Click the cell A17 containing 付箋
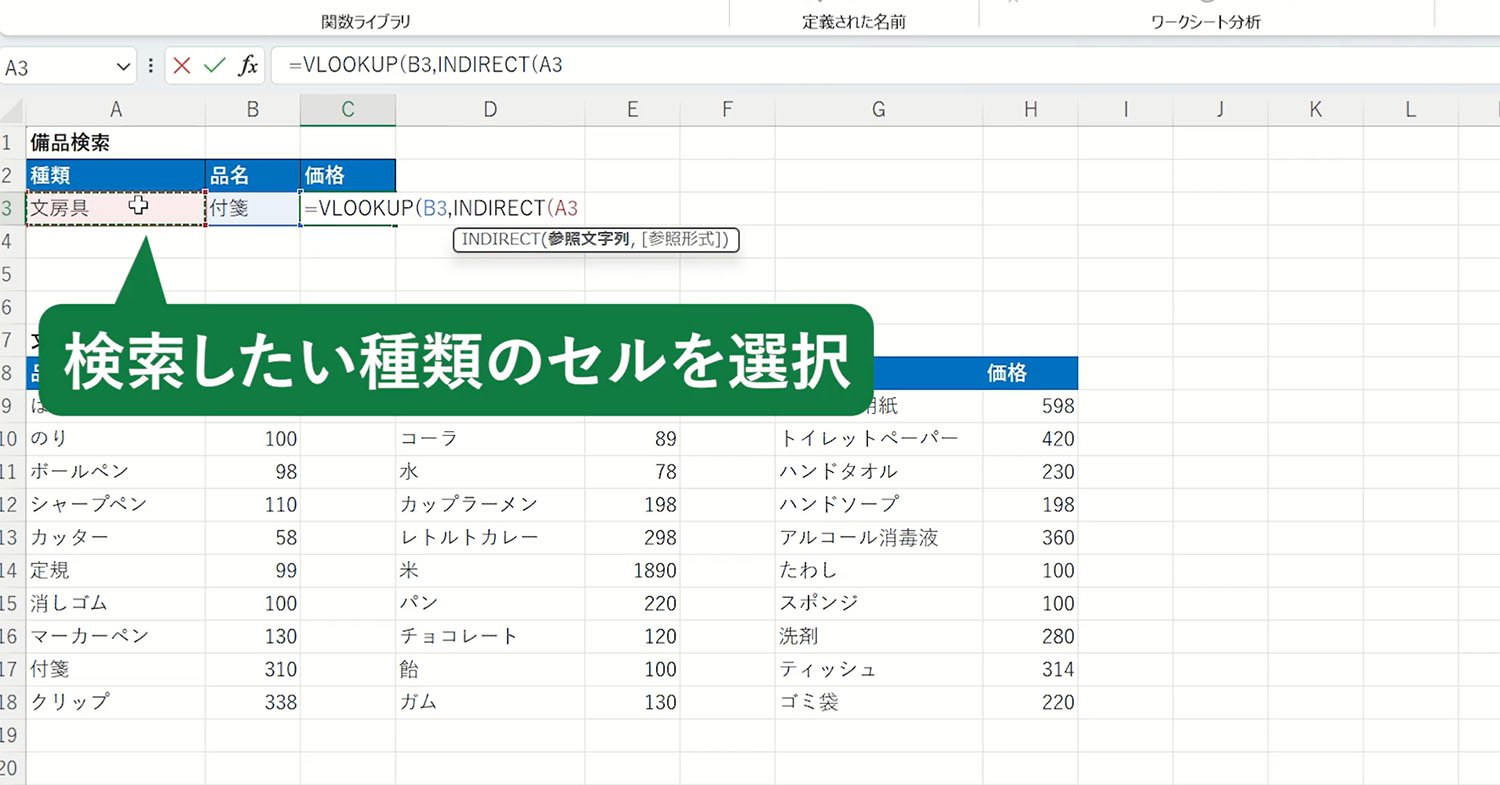 (x=116, y=669)
